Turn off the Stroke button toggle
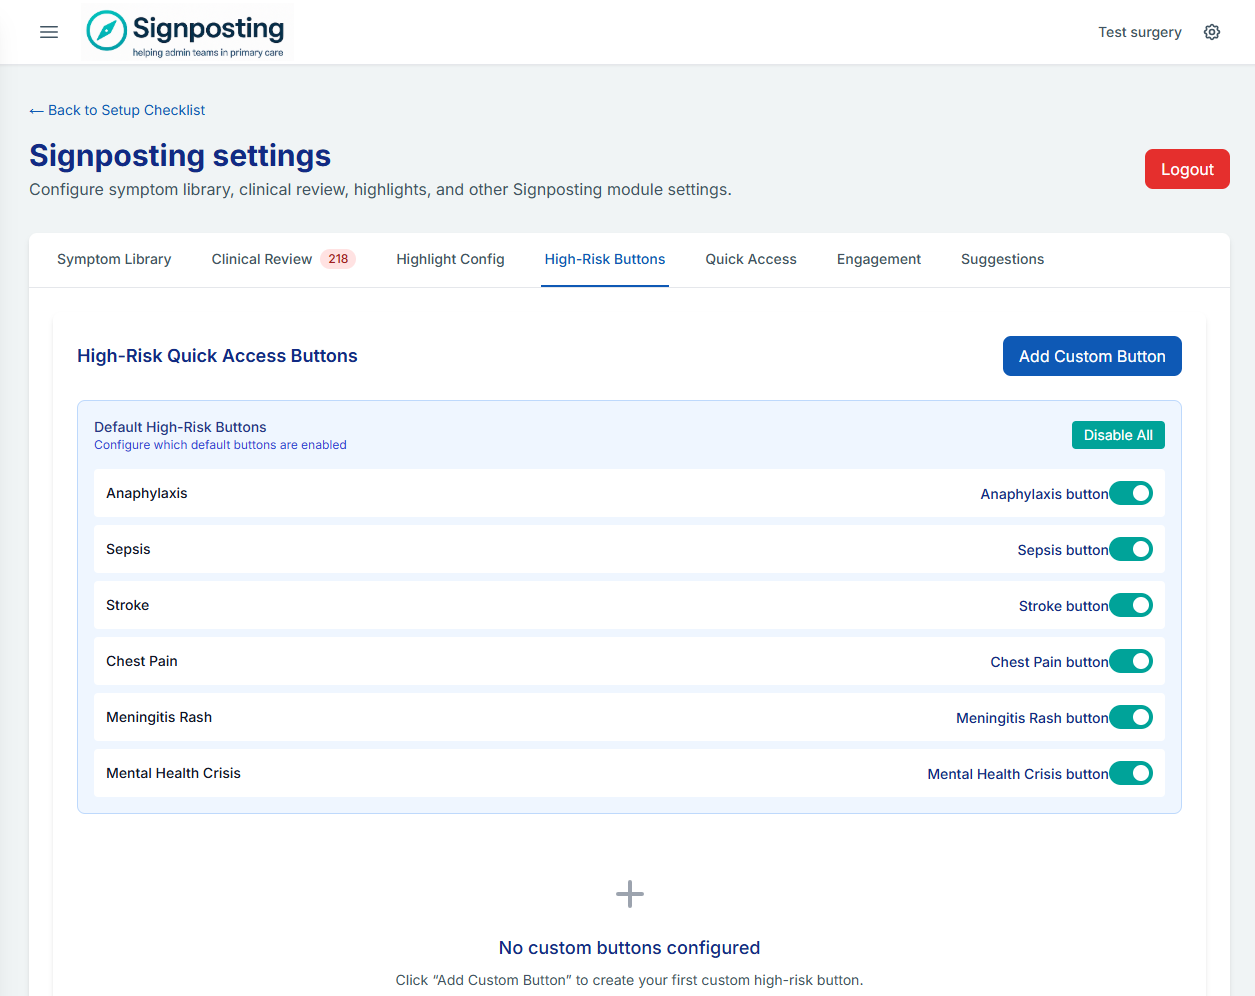This screenshot has height=996, width=1255. 1131,605
